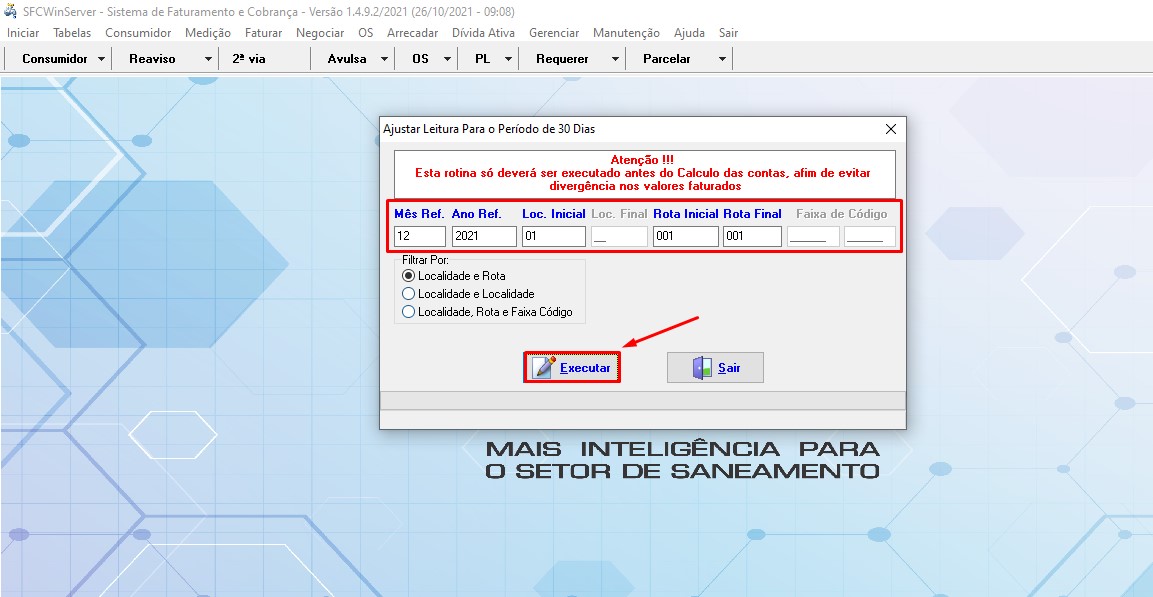Open the Faturar menu

(x=263, y=33)
